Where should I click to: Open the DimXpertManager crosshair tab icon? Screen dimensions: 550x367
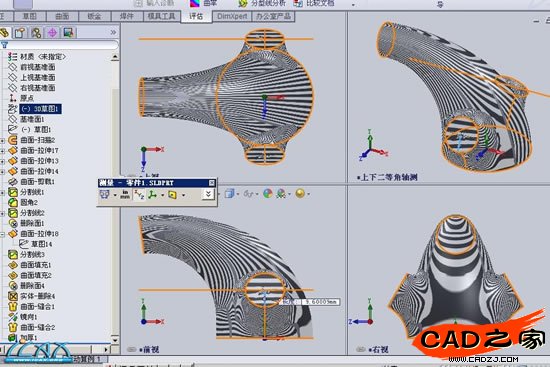(52, 33)
